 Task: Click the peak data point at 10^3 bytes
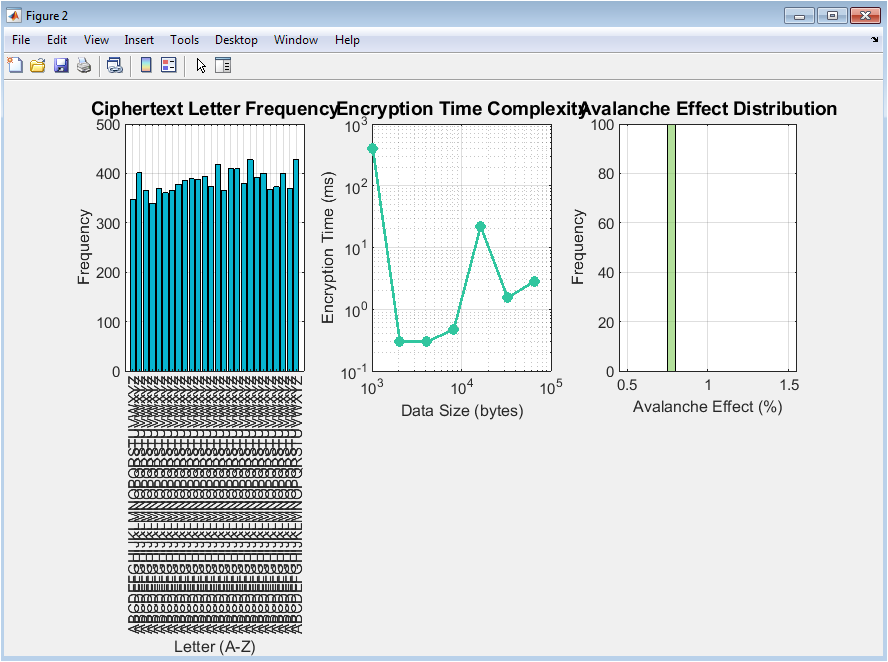(x=372, y=149)
